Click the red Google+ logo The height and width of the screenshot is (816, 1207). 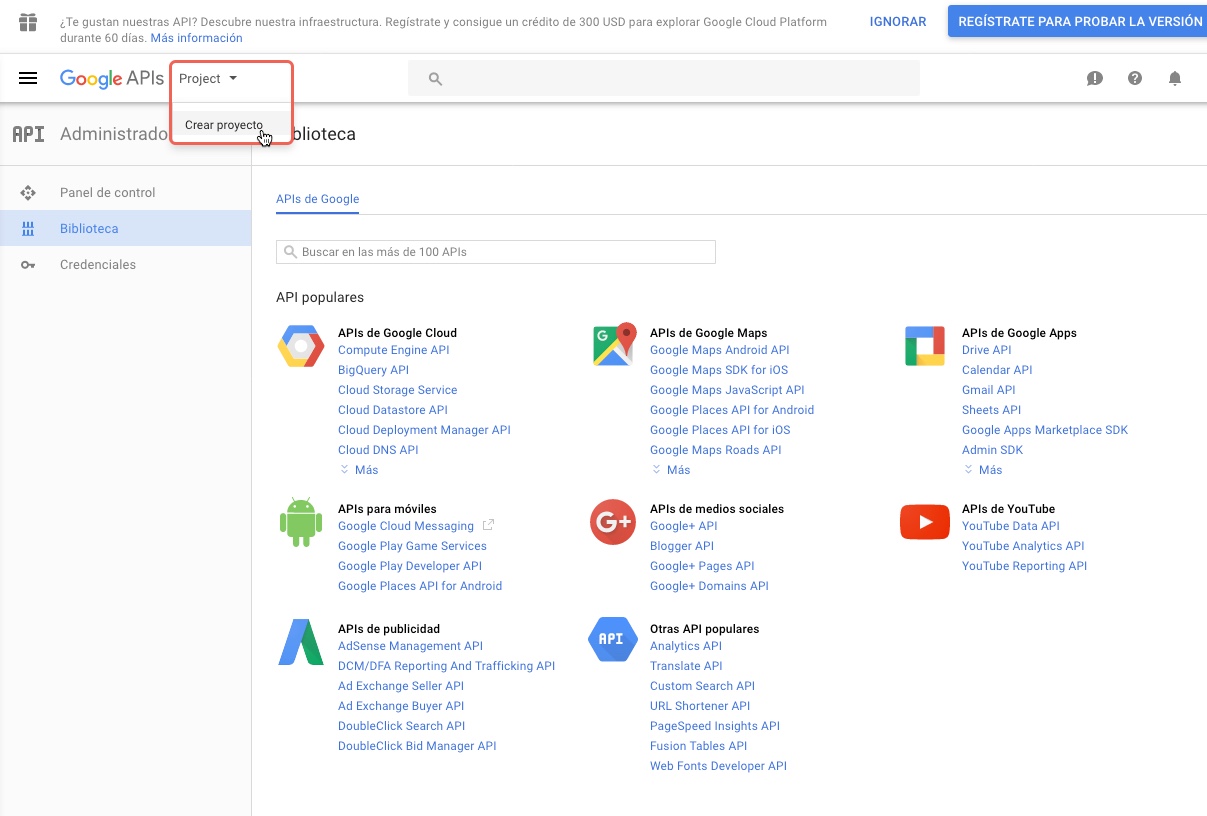(613, 522)
